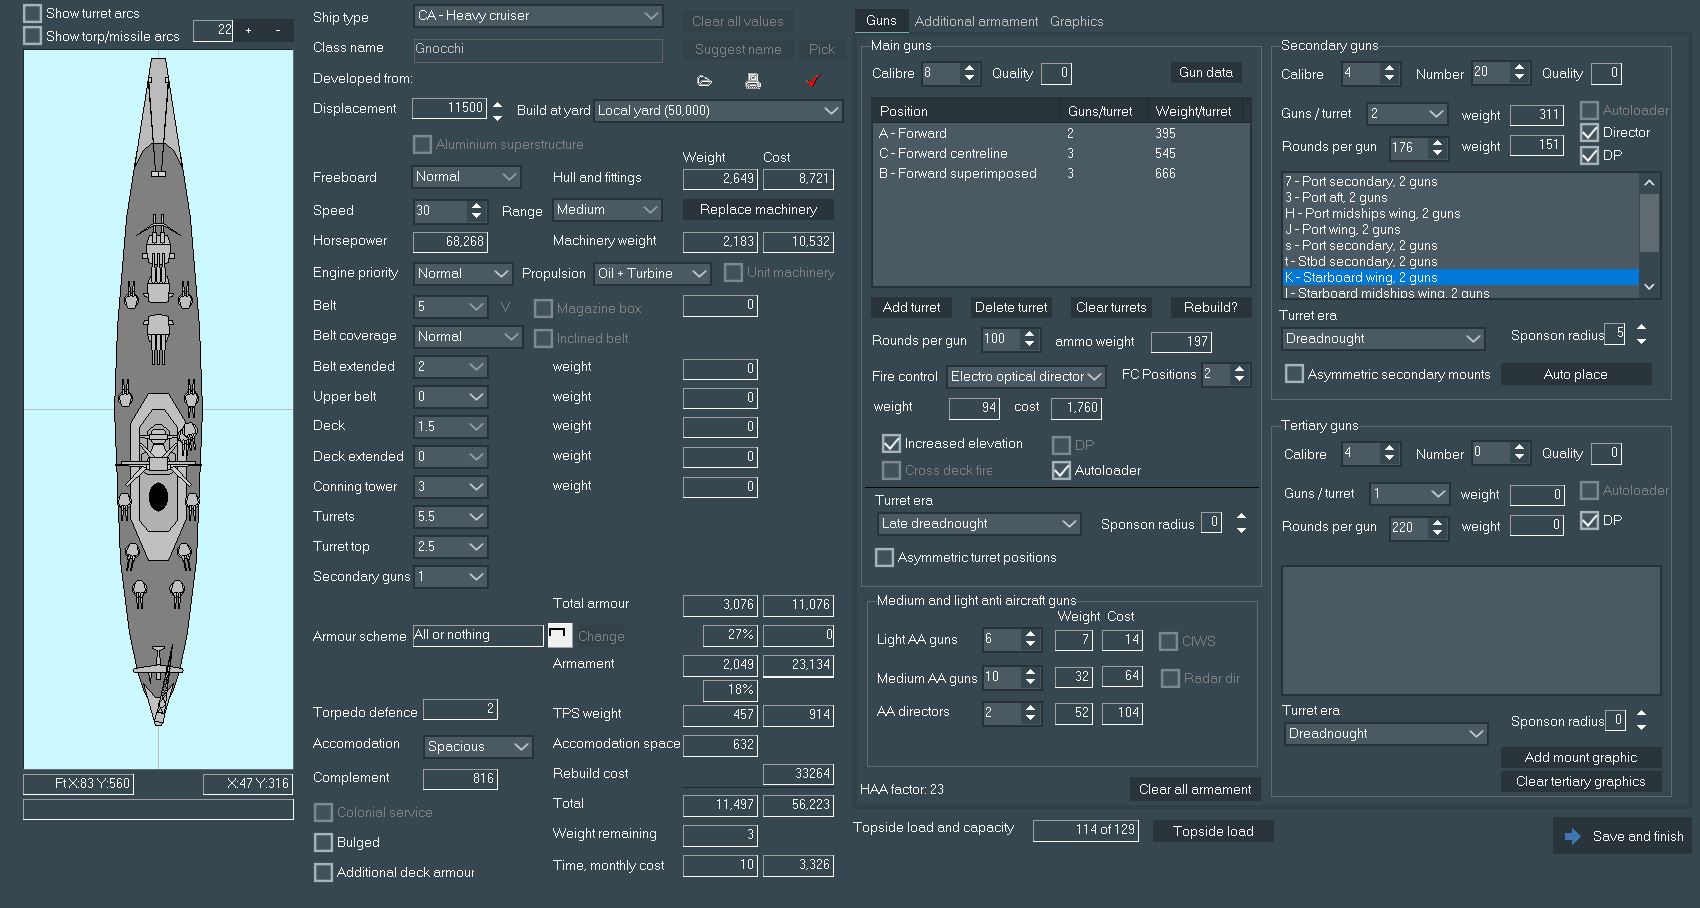This screenshot has width=1700, height=908.
Task: Increase speed using the up spinner arrow
Action: point(476,205)
